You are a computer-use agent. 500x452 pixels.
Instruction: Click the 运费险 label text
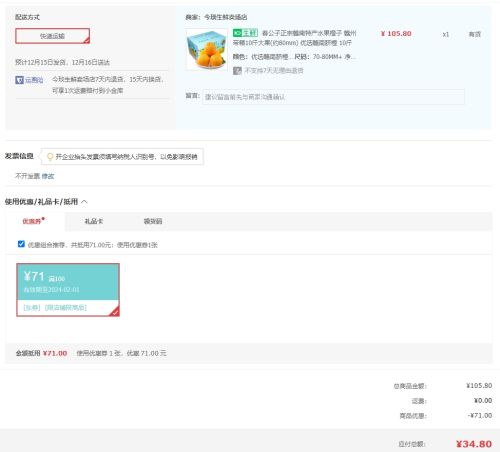34,80
